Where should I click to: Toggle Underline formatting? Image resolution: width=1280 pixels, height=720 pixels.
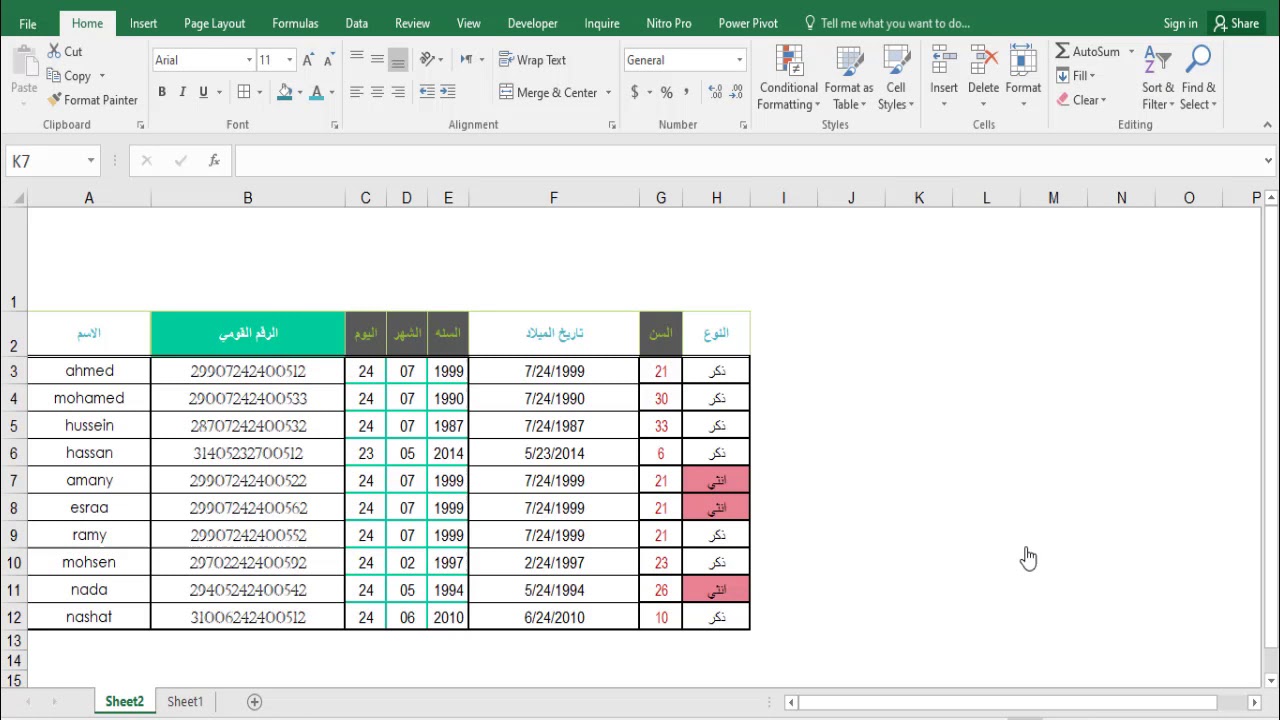tap(203, 92)
